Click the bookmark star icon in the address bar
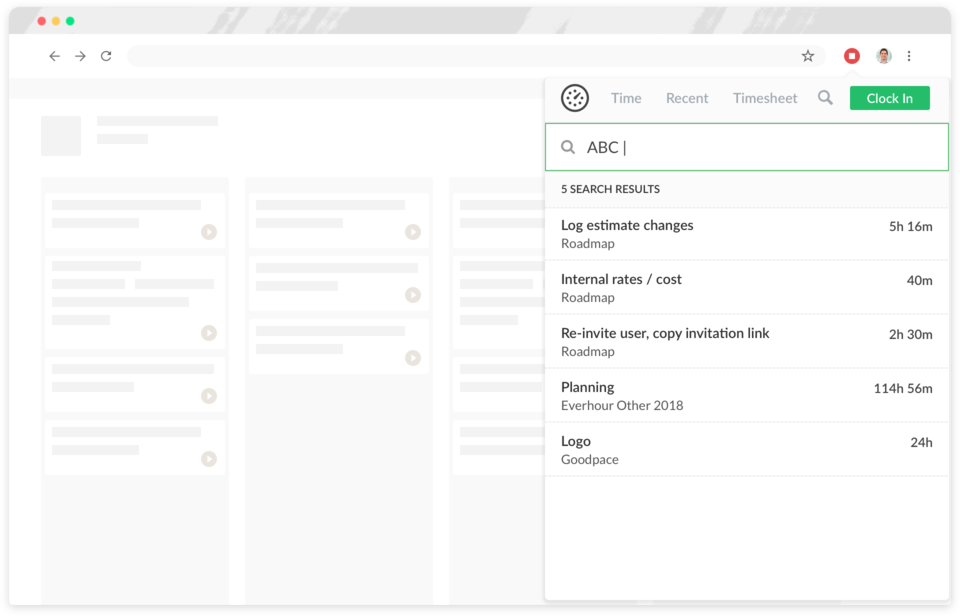This screenshot has width=960, height=616. tap(807, 56)
